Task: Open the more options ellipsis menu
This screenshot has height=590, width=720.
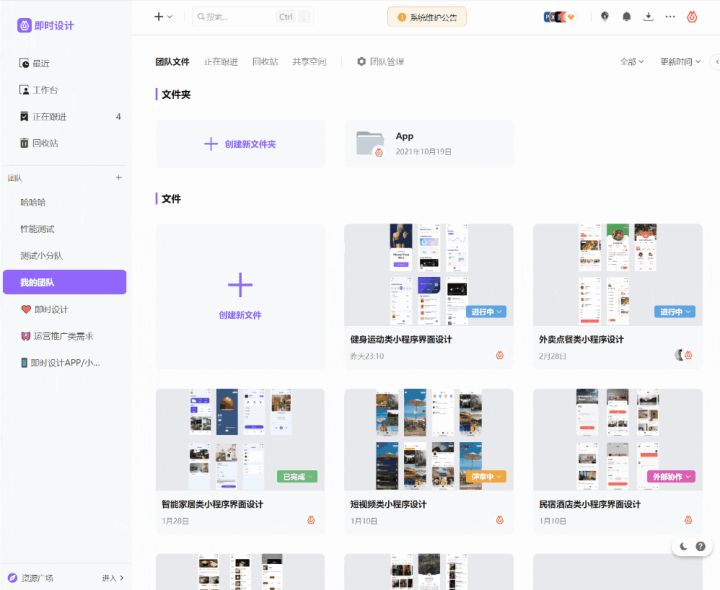Action: pos(670,17)
